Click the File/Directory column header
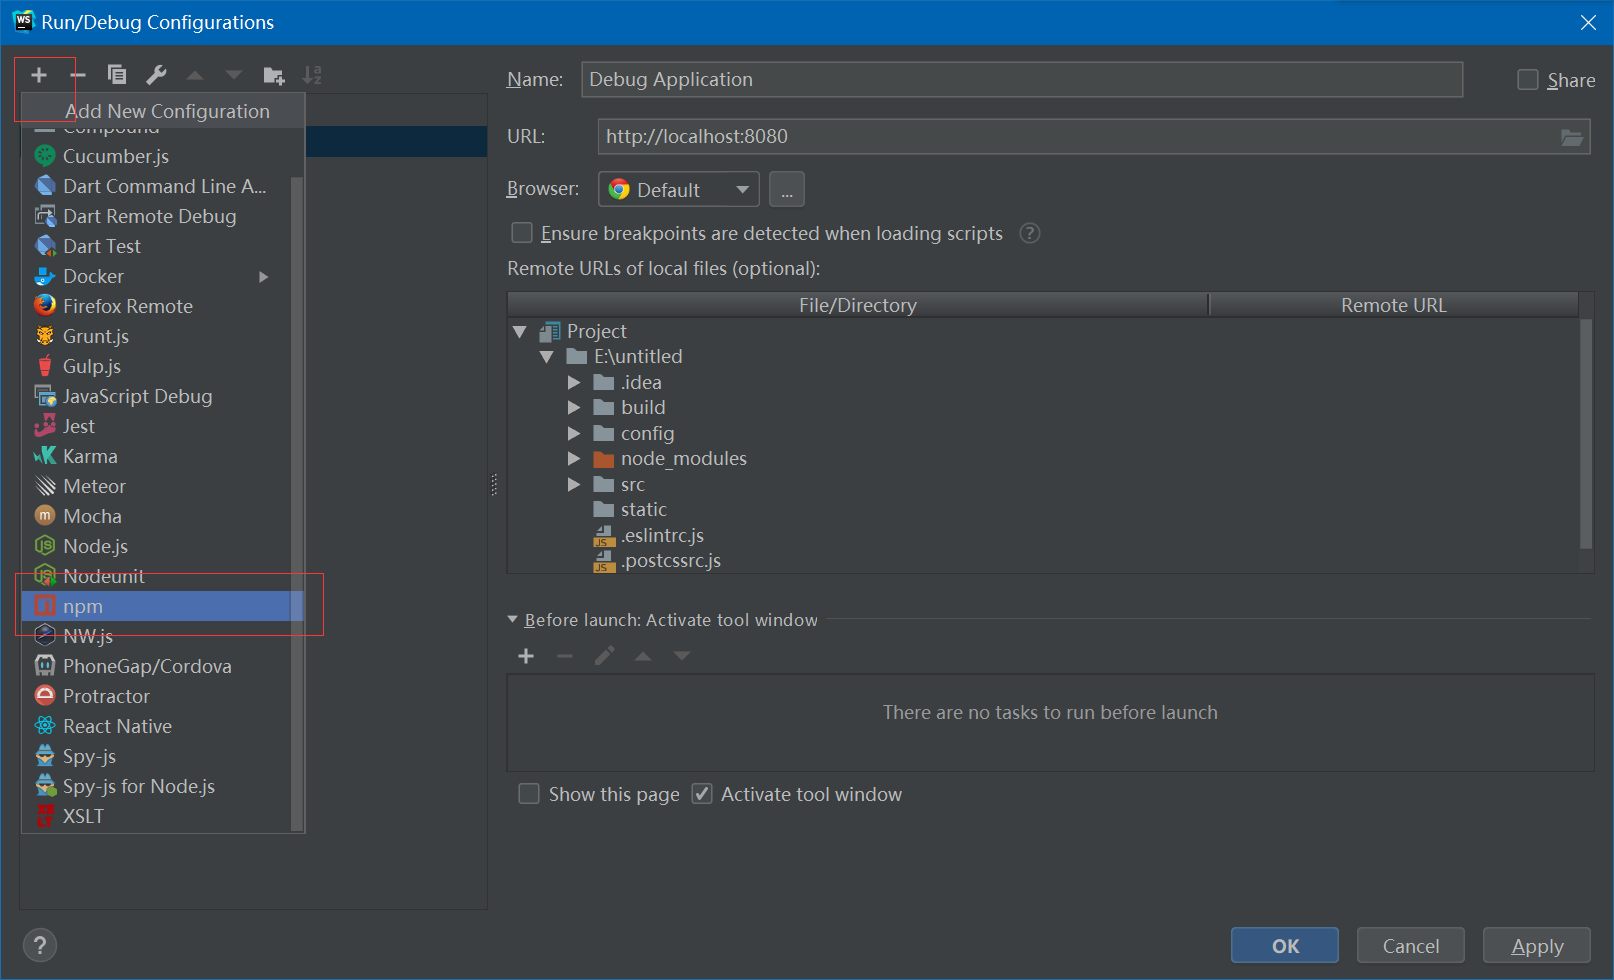Image resolution: width=1614 pixels, height=980 pixels. [858, 305]
